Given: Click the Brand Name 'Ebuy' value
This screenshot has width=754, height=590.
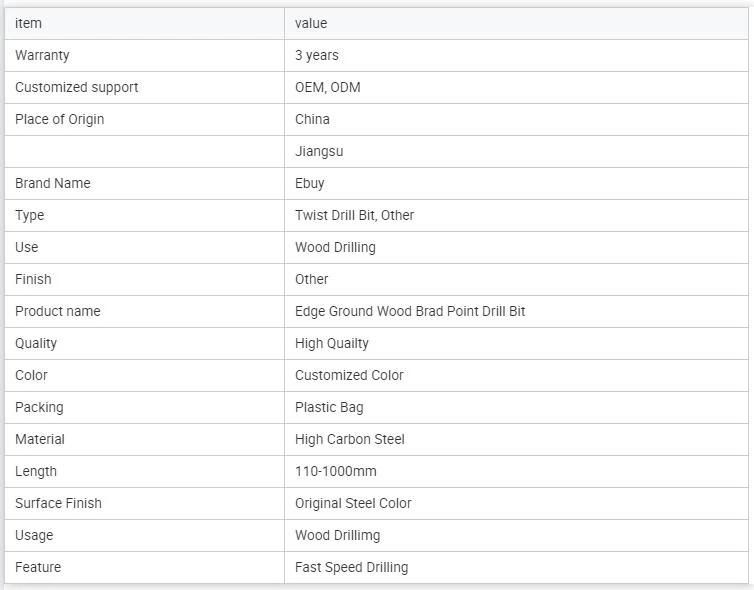Looking at the screenshot, I should coord(310,183).
